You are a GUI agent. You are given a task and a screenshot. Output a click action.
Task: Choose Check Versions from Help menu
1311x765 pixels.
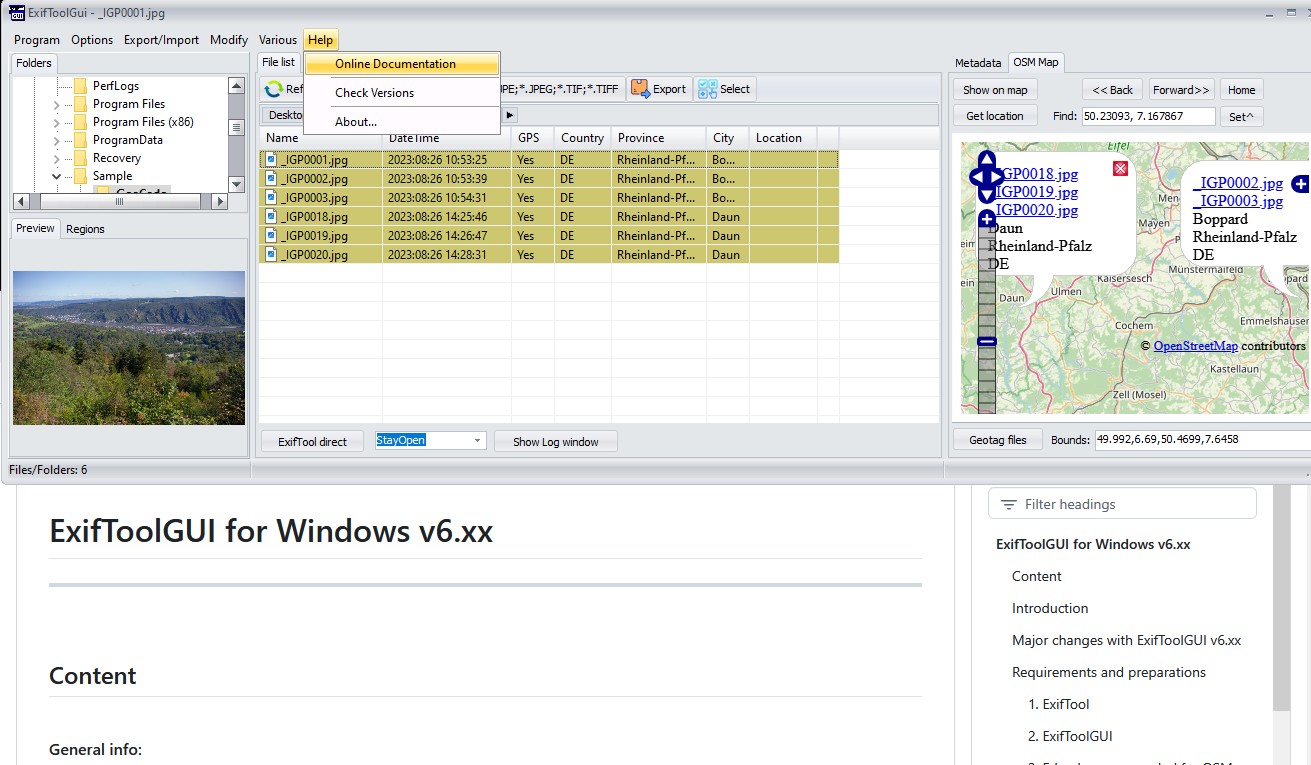point(402,93)
